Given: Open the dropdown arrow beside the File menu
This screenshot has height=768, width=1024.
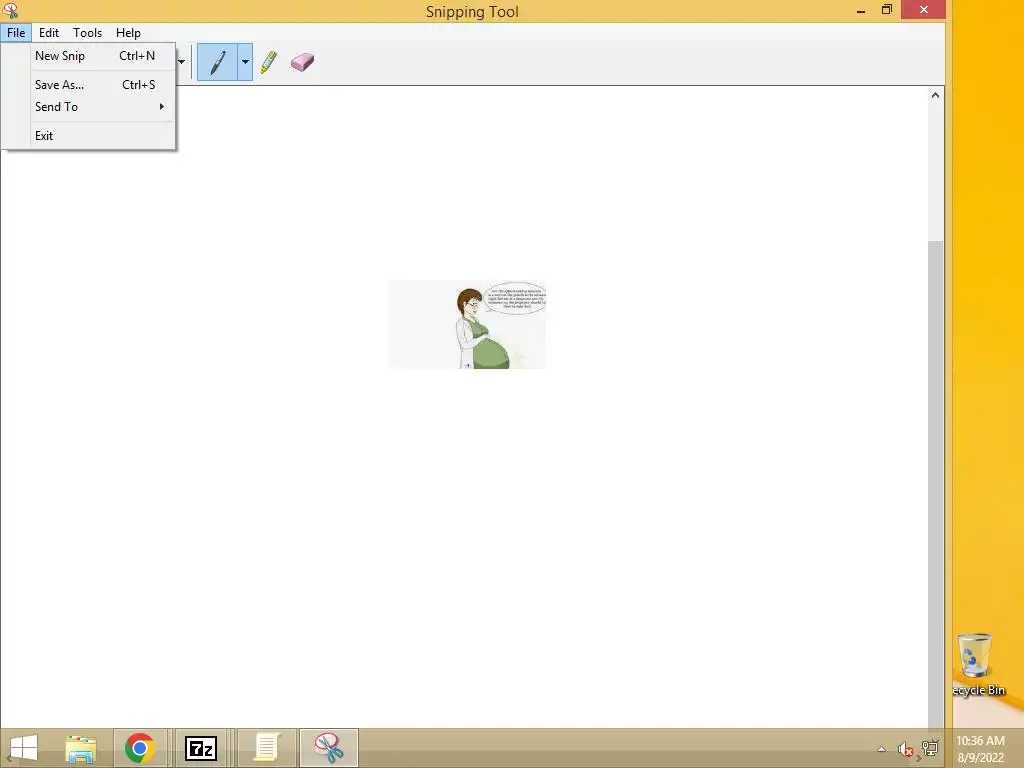Looking at the screenshot, I should click(x=182, y=62).
